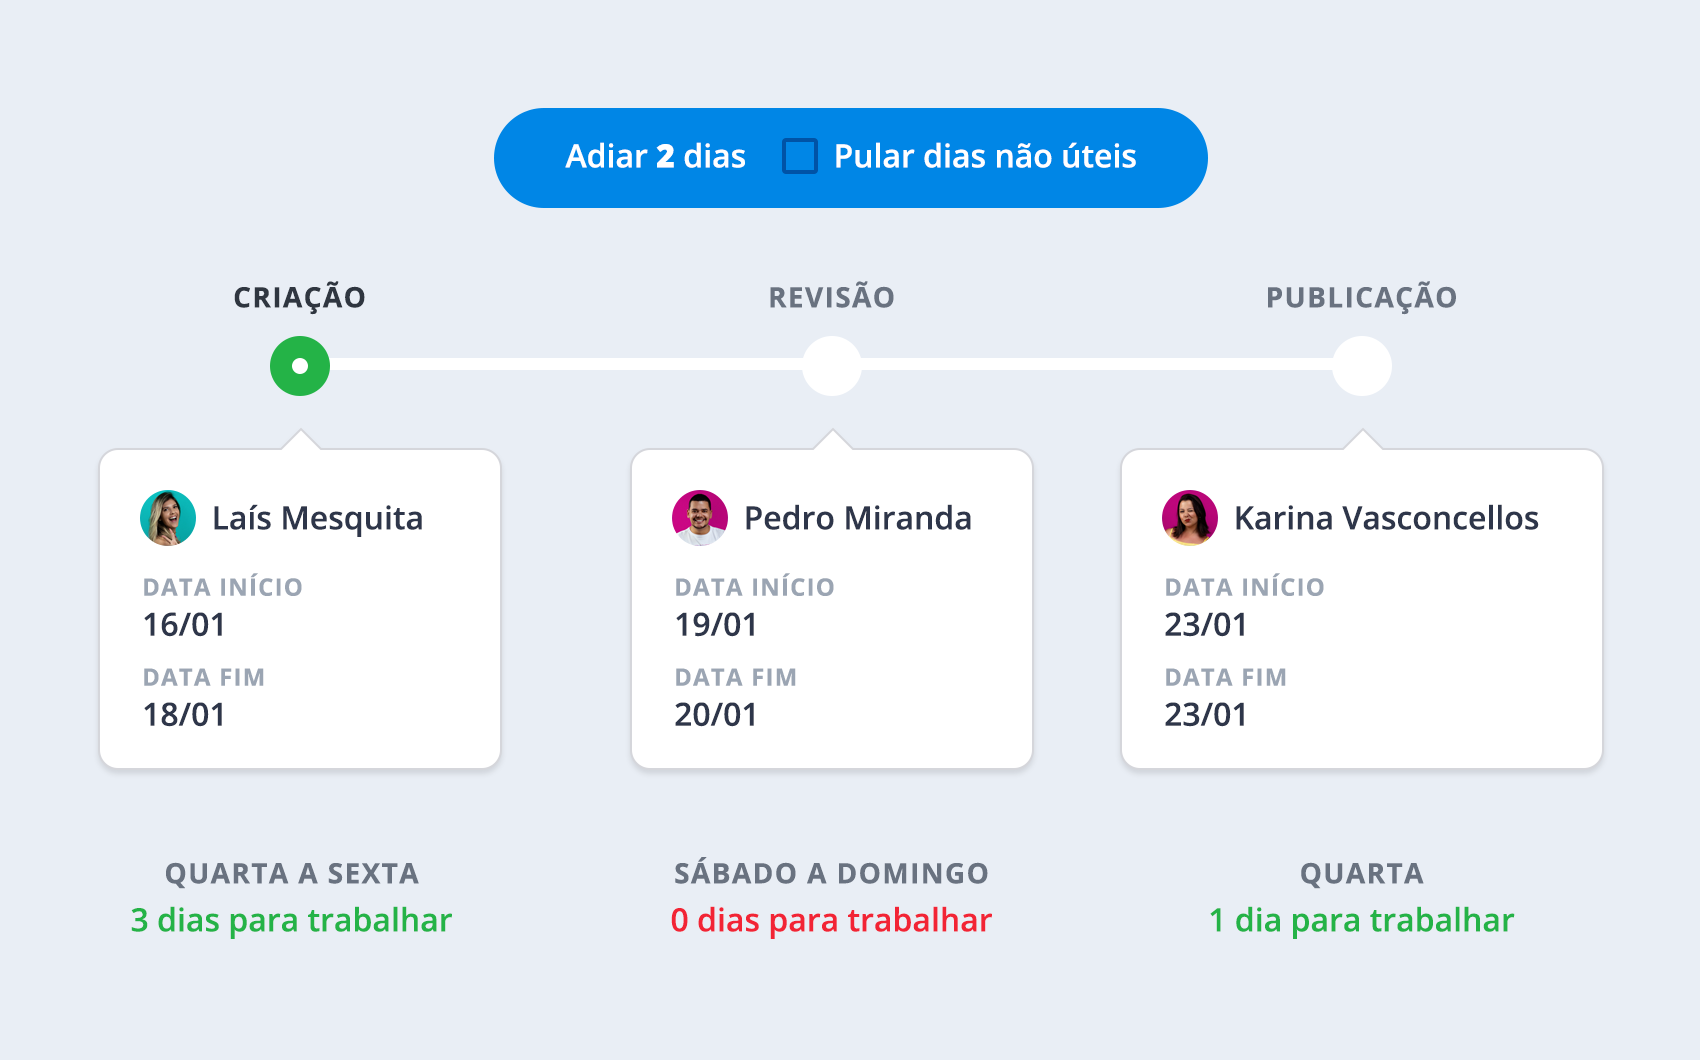Screen dimensions: 1700x1060
Task: Edit Pedro Miranda's start date 19/01
Action: 717,625
